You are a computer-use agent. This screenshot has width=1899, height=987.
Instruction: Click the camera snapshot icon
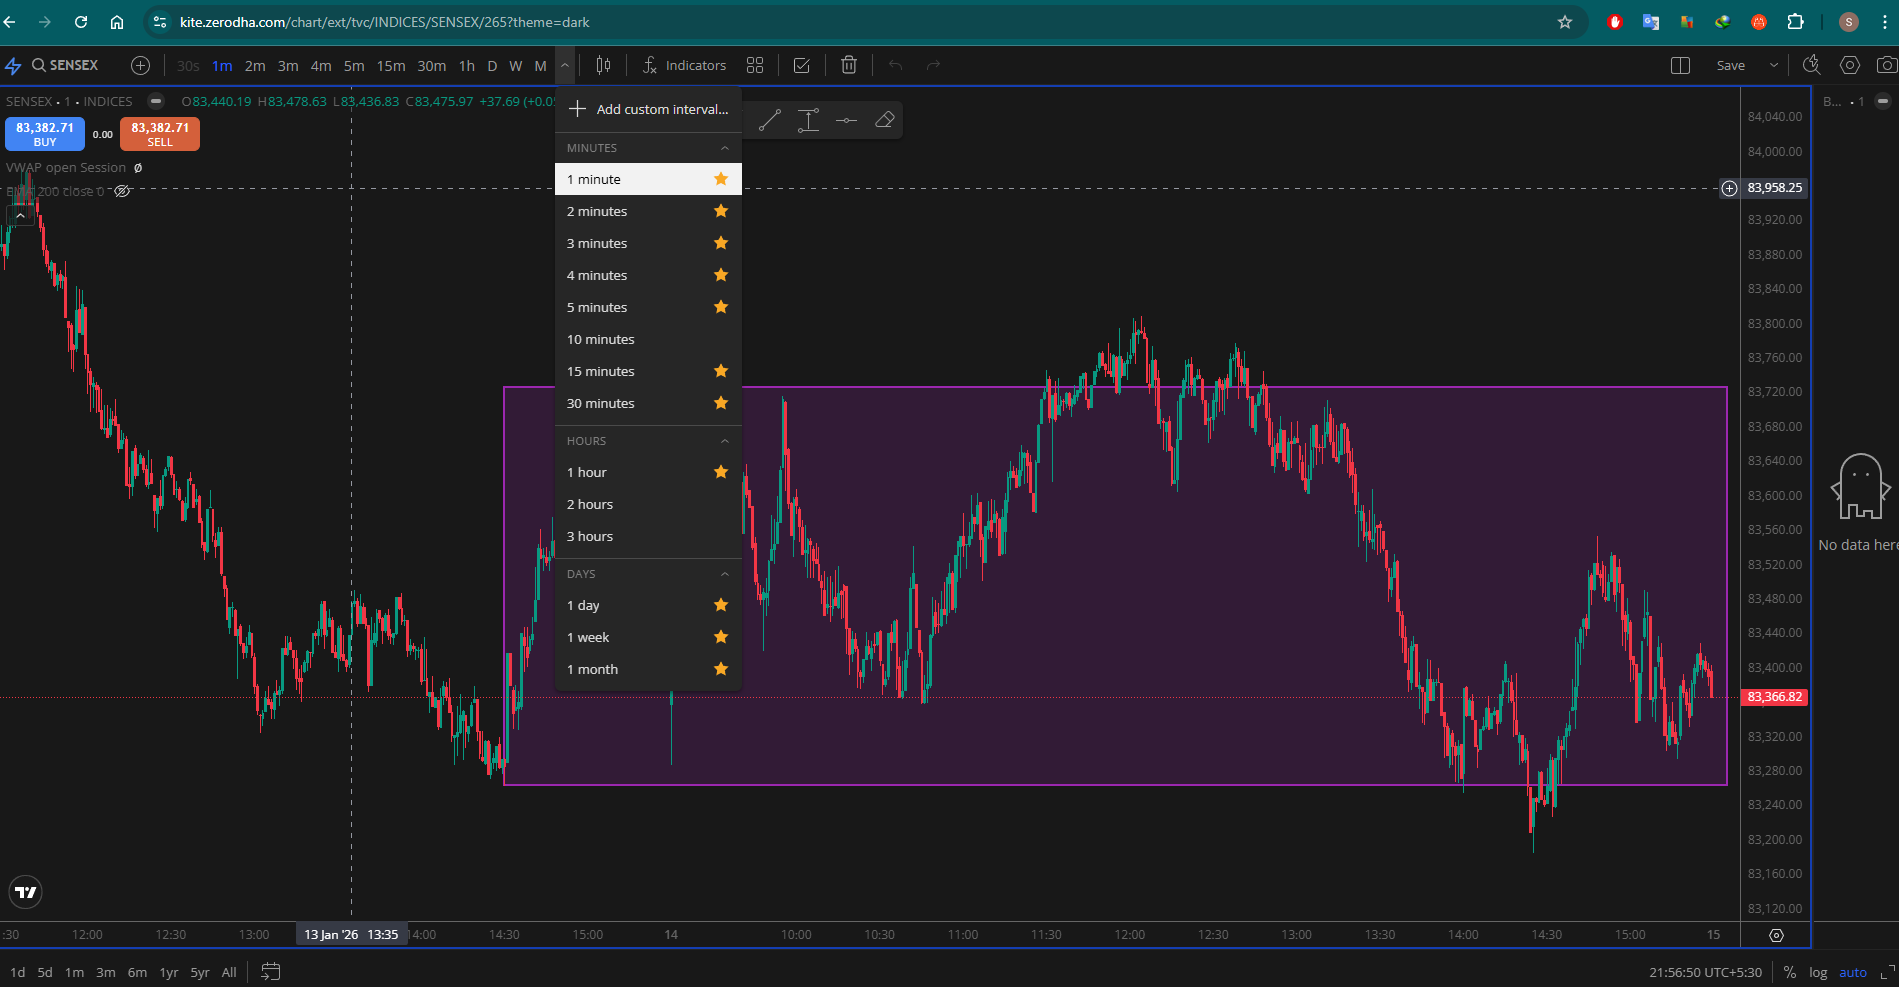[1886, 65]
